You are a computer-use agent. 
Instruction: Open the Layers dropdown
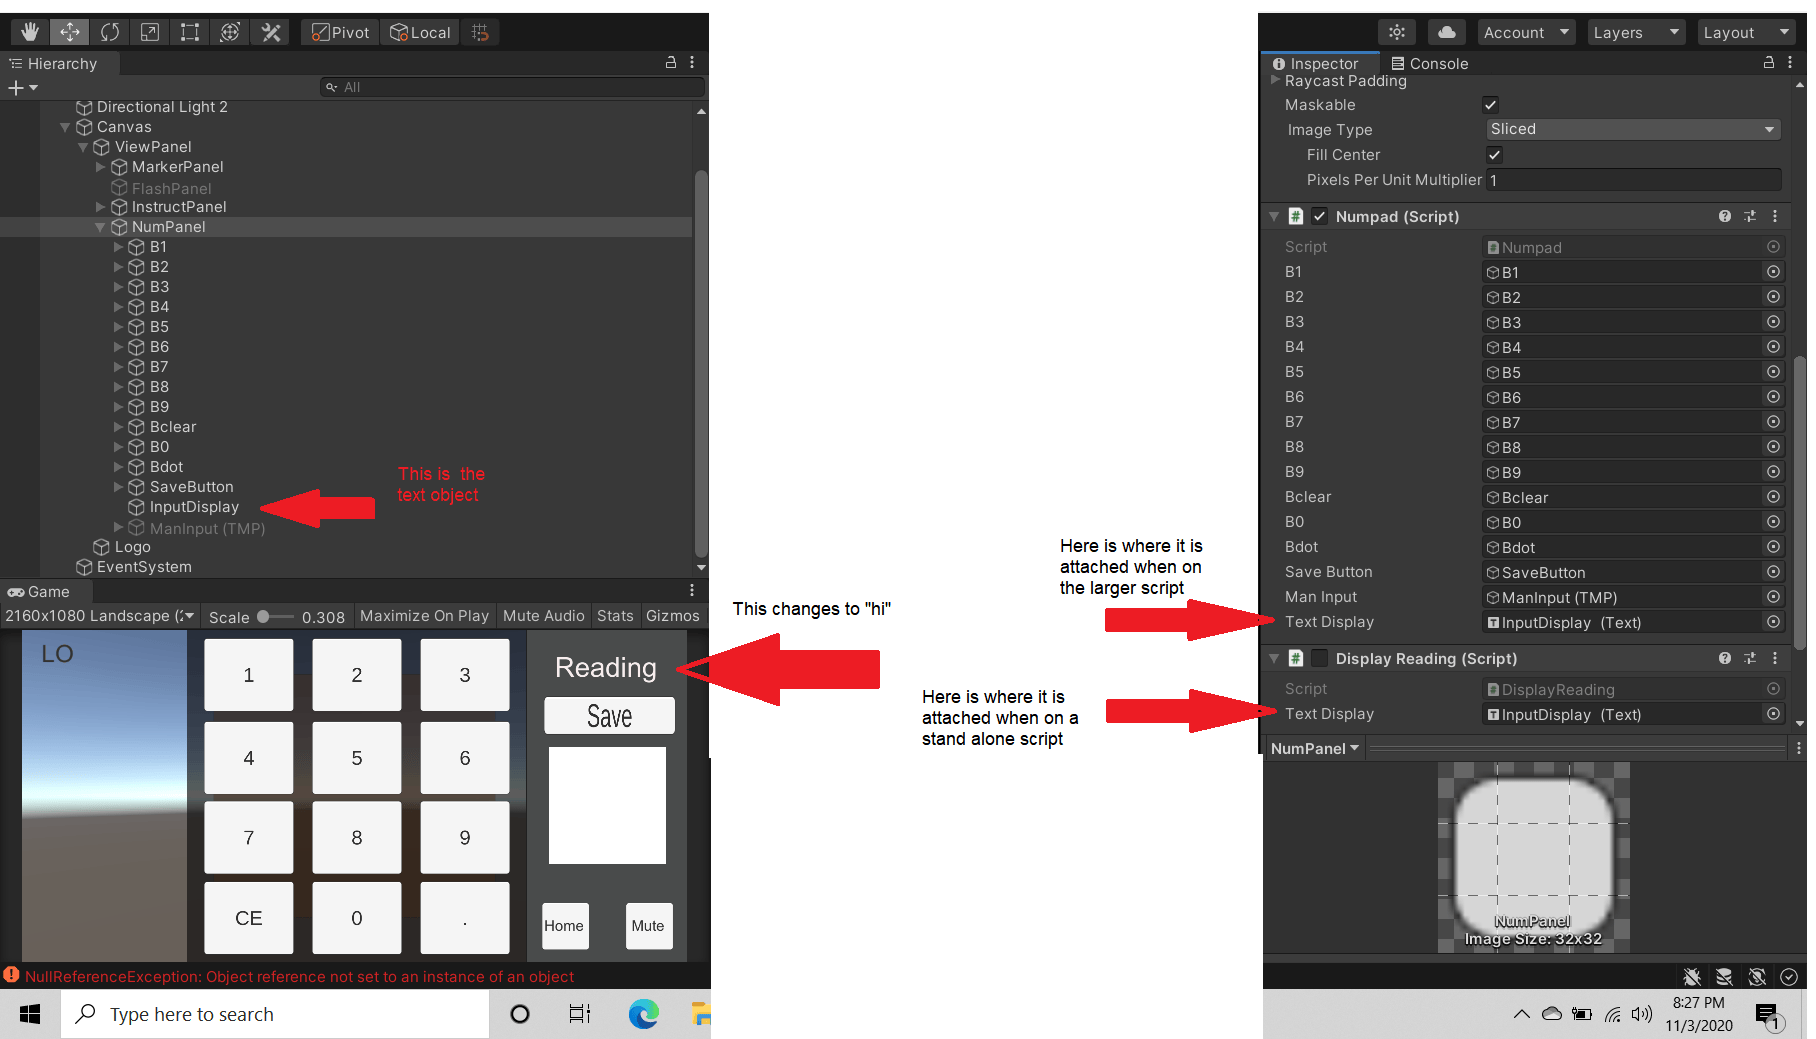(x=1636, y=32)
